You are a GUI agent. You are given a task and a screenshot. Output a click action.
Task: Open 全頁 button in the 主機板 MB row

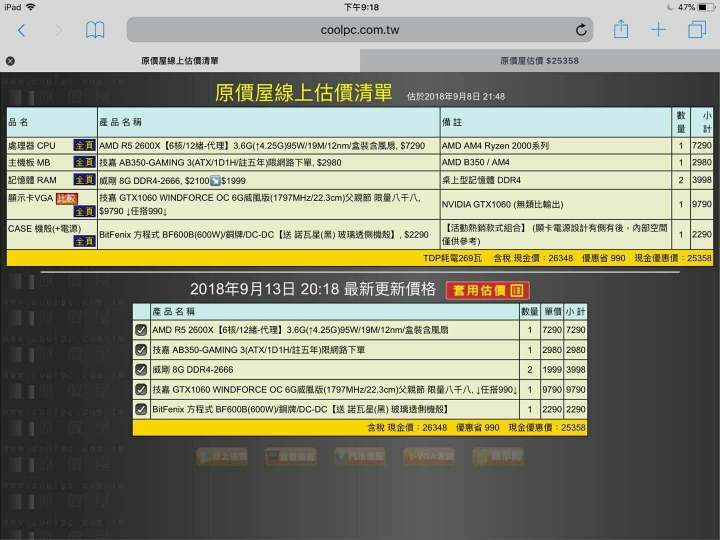coord(84,162)
